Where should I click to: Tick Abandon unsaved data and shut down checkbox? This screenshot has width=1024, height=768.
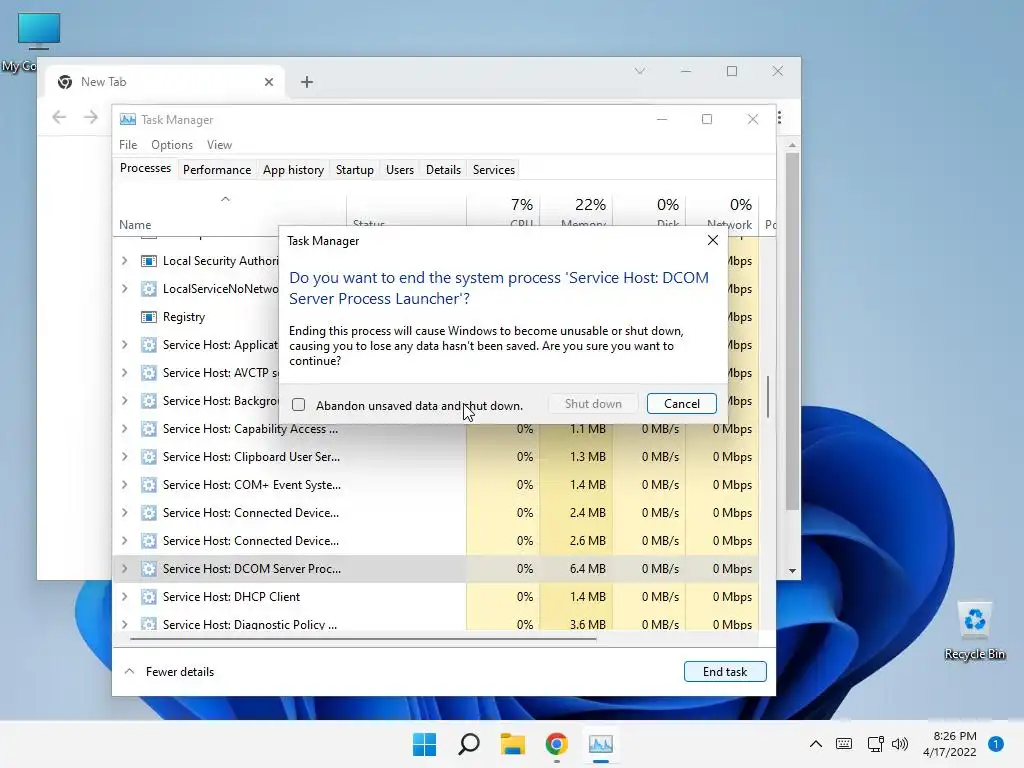[x=298, y=405]
